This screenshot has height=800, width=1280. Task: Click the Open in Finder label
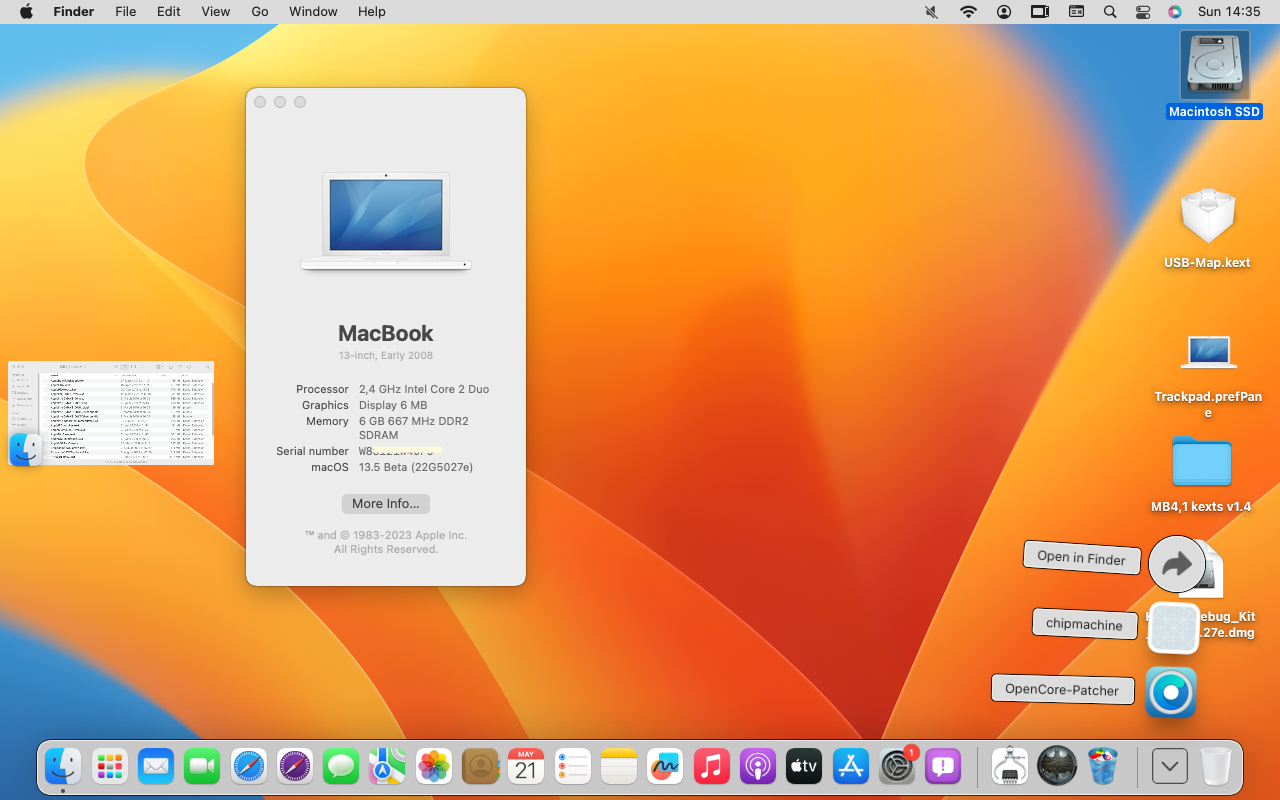[1081, 558]
